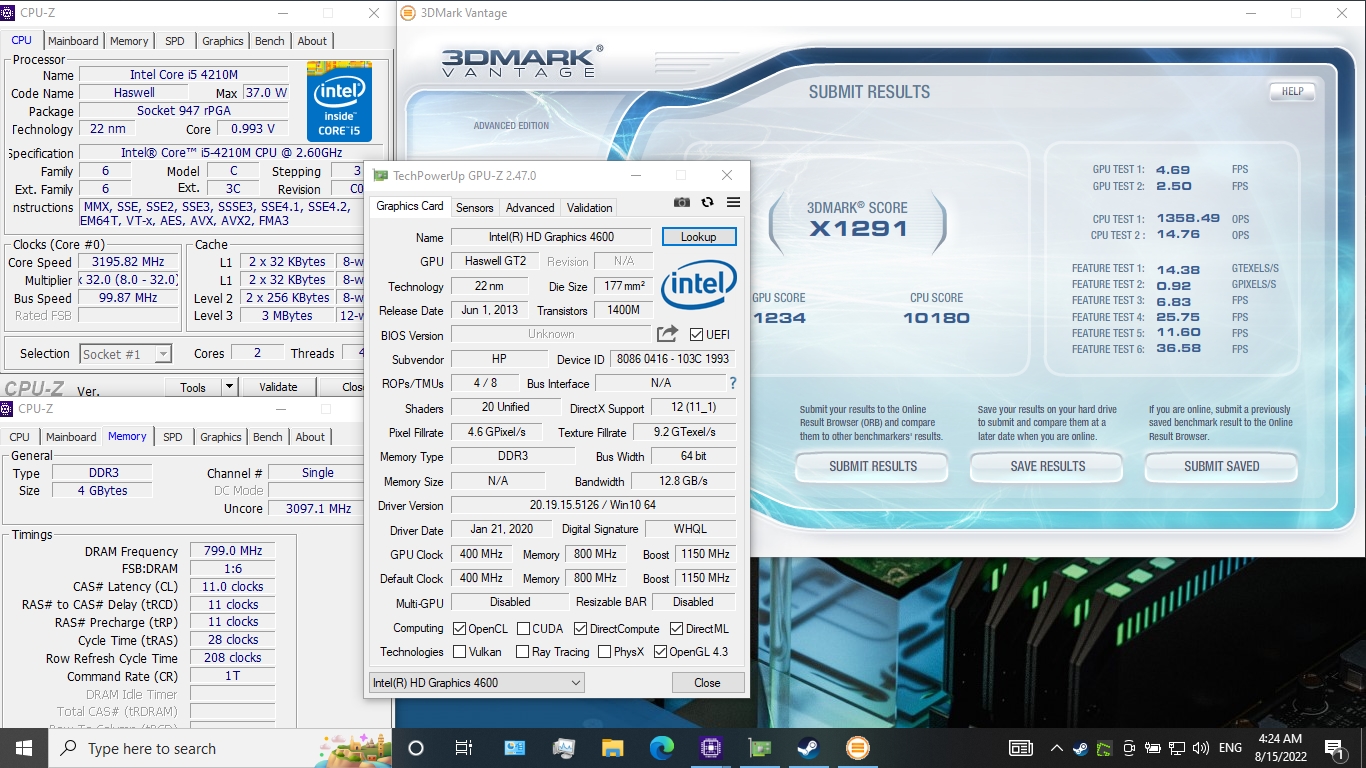Click the Driver Version value field
The width and height of the screenshot is (1366, 768).
593,506
